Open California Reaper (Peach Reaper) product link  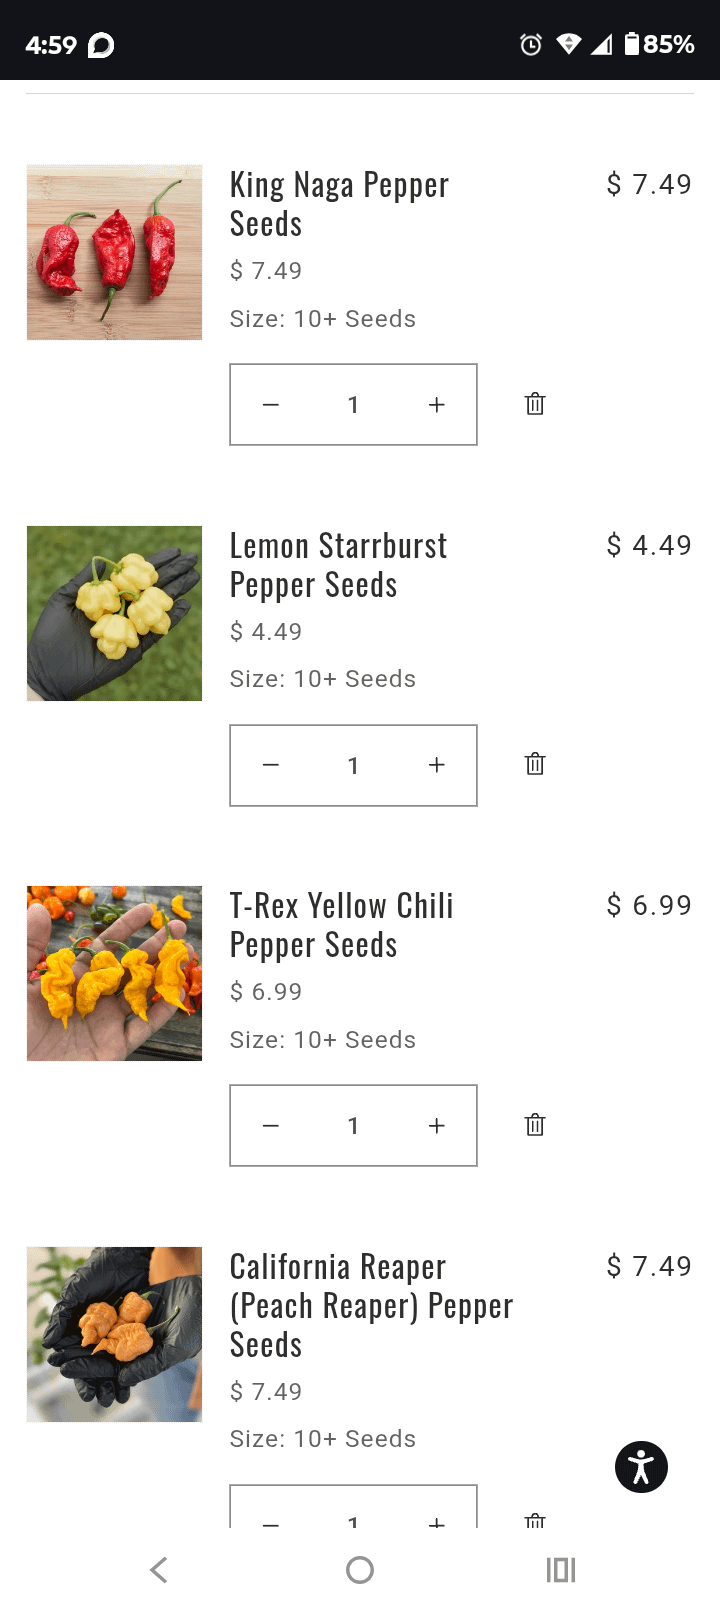pyautogui.click(x=371, y=1305)
